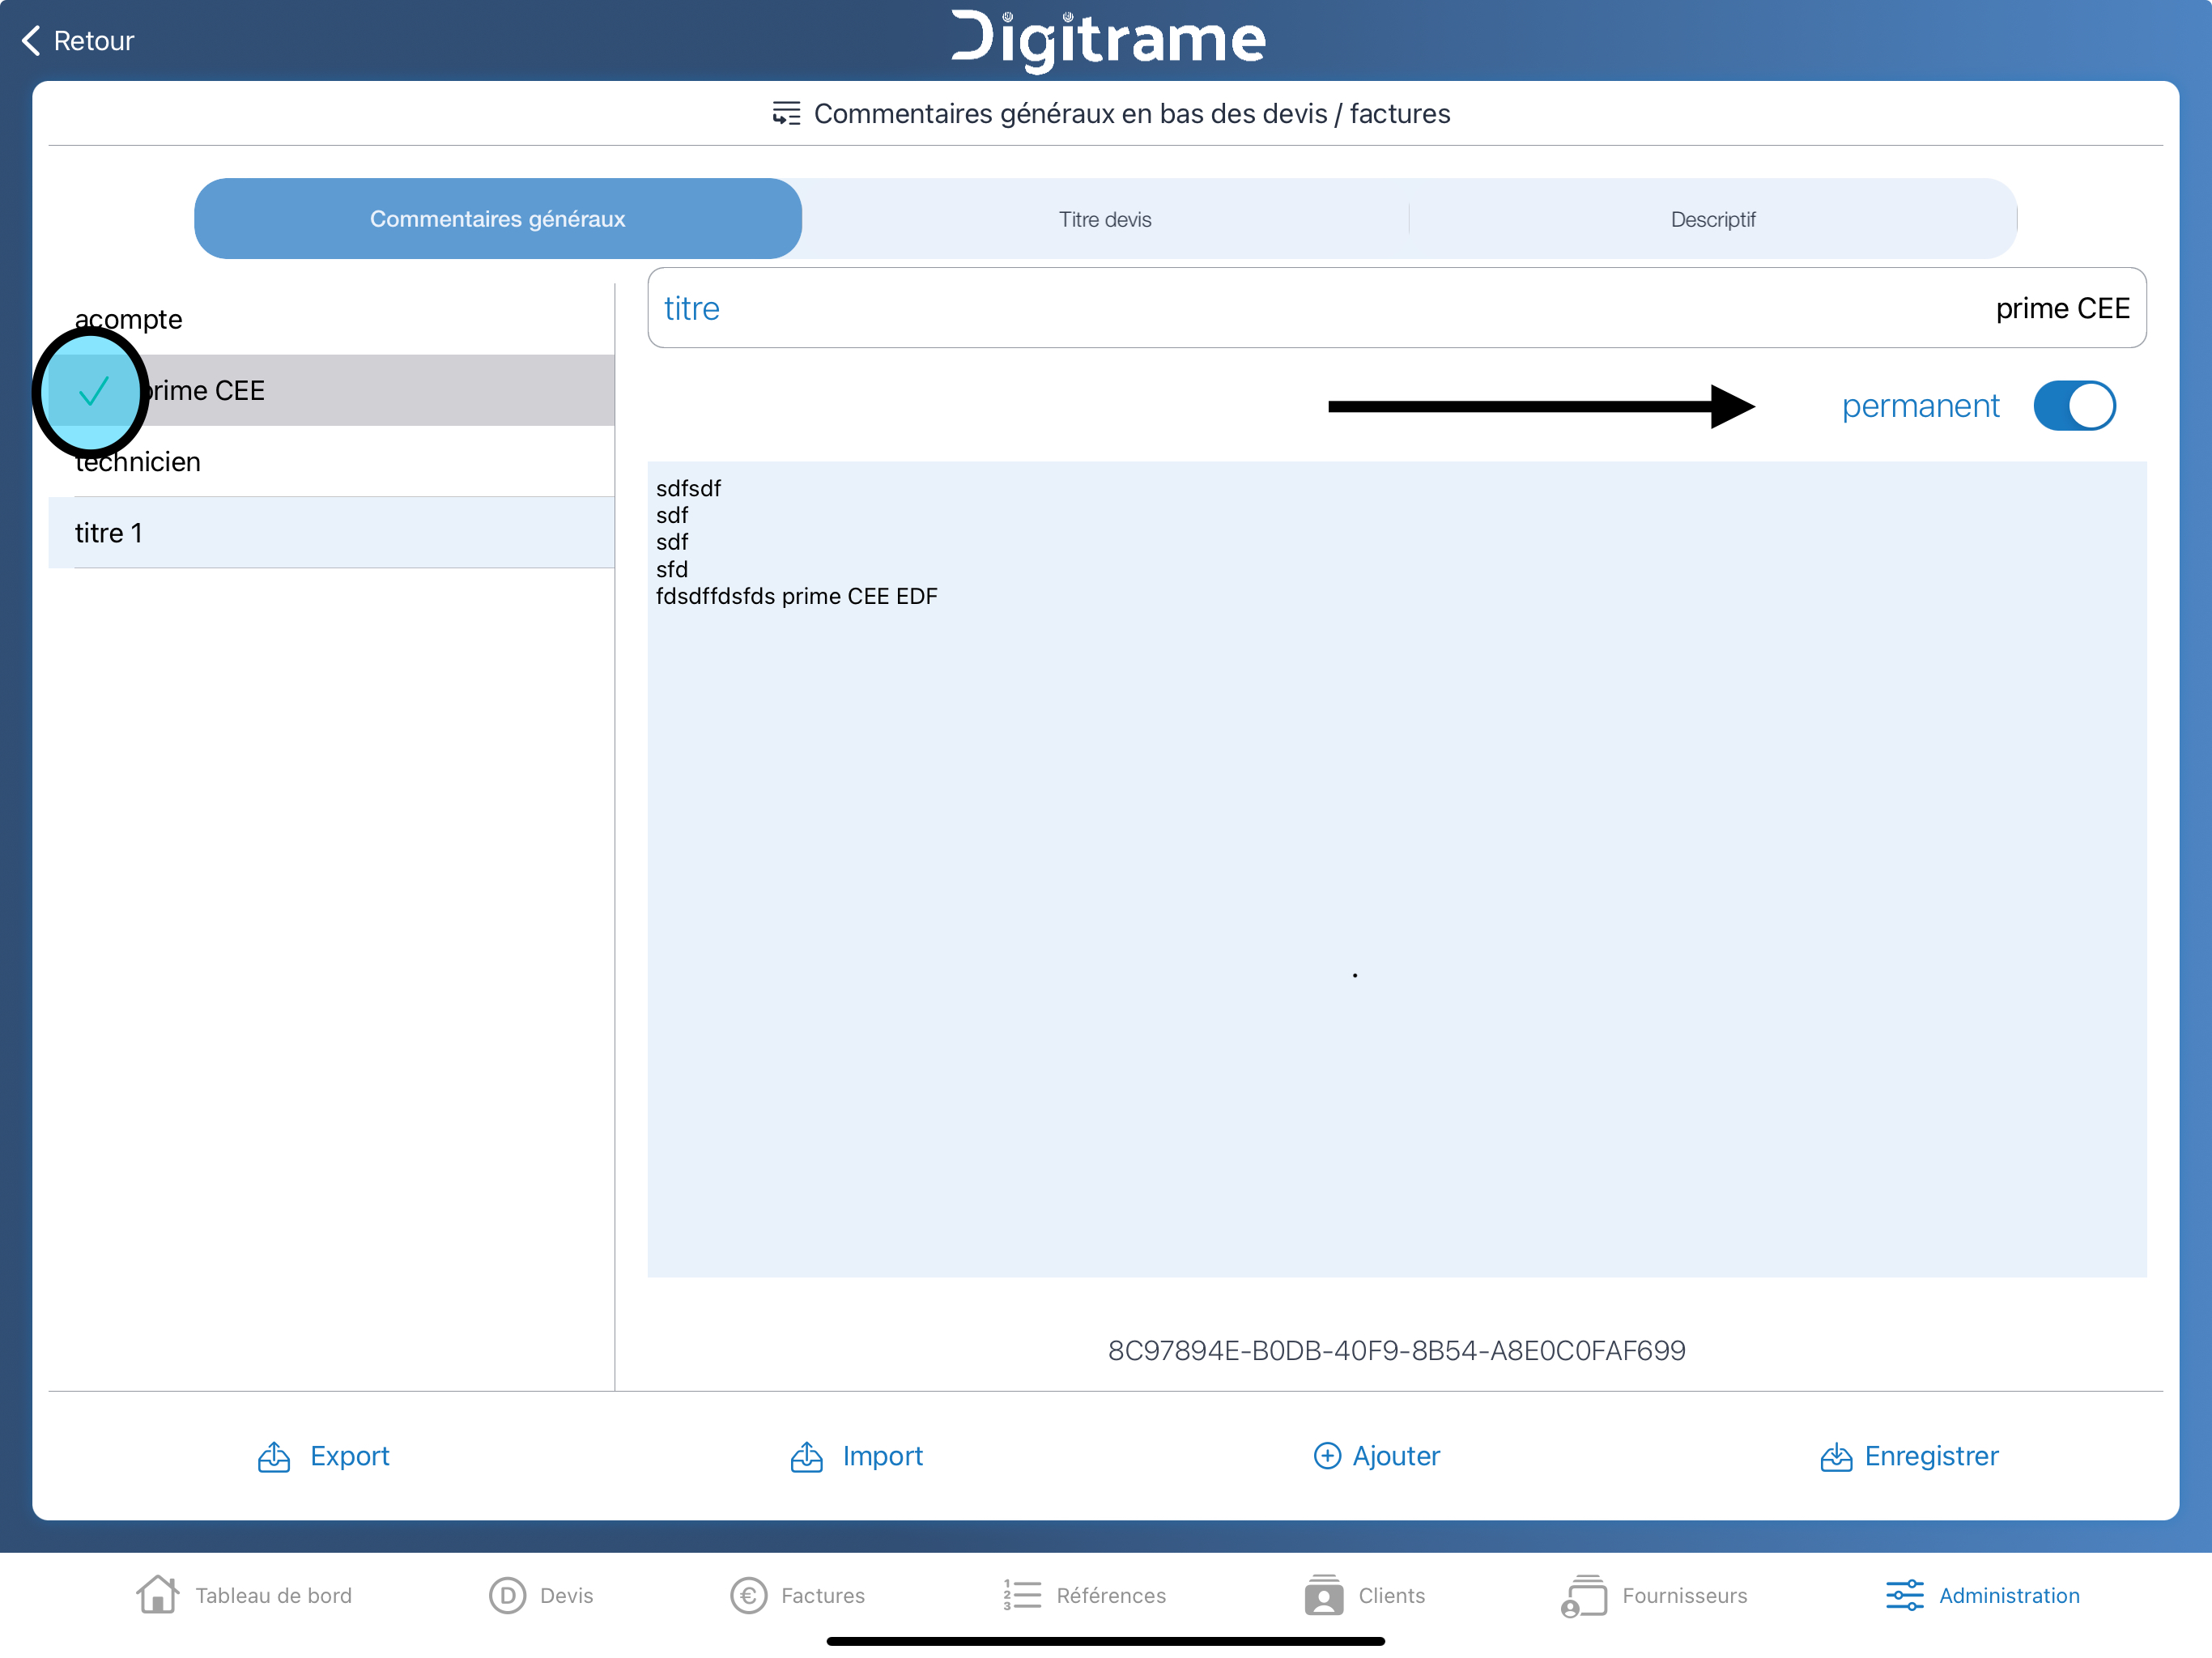Click the Références tab label
2212x1658 pixels.
[x=1111, y=1596]
